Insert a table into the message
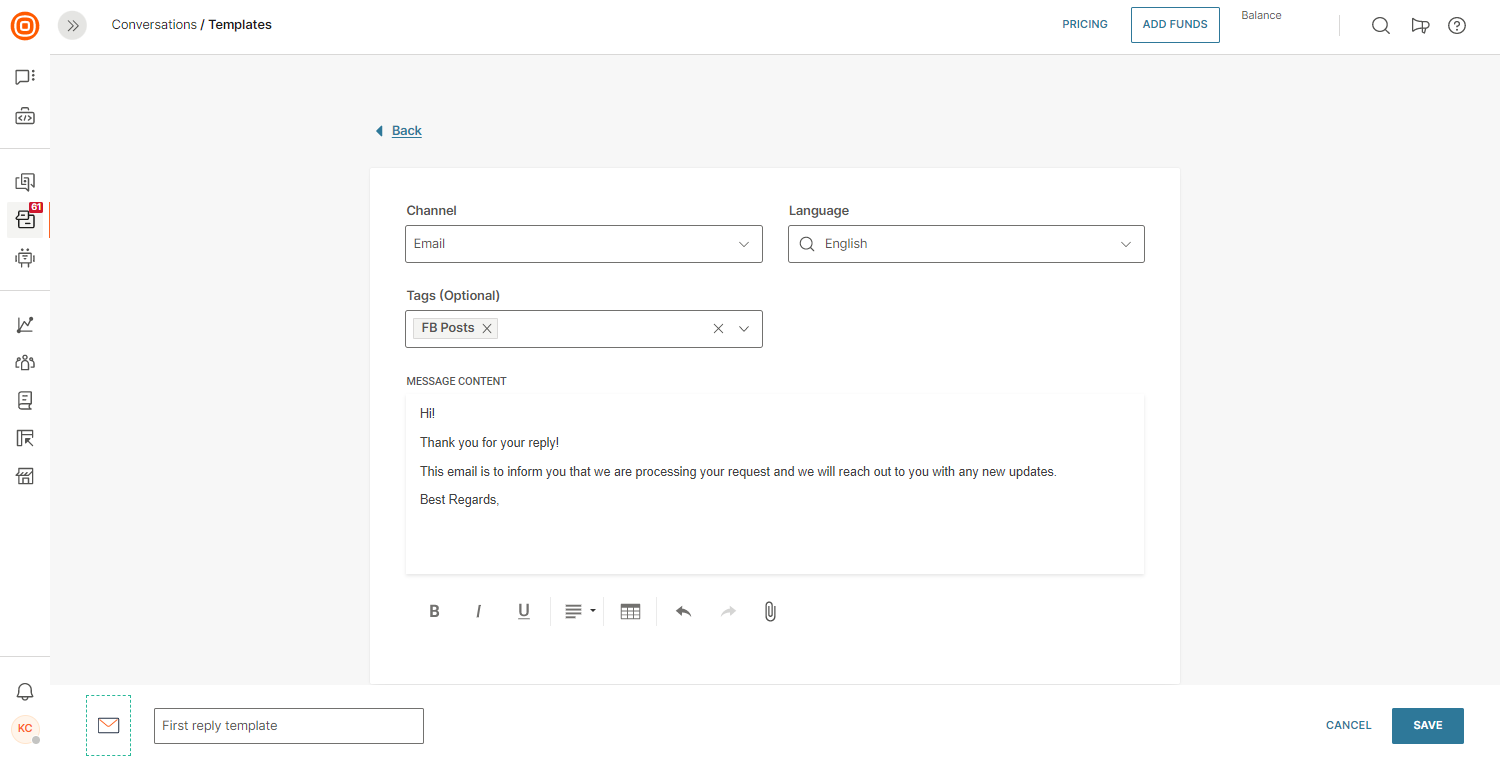Screen dimensions: 1500x766 [630, 612]
